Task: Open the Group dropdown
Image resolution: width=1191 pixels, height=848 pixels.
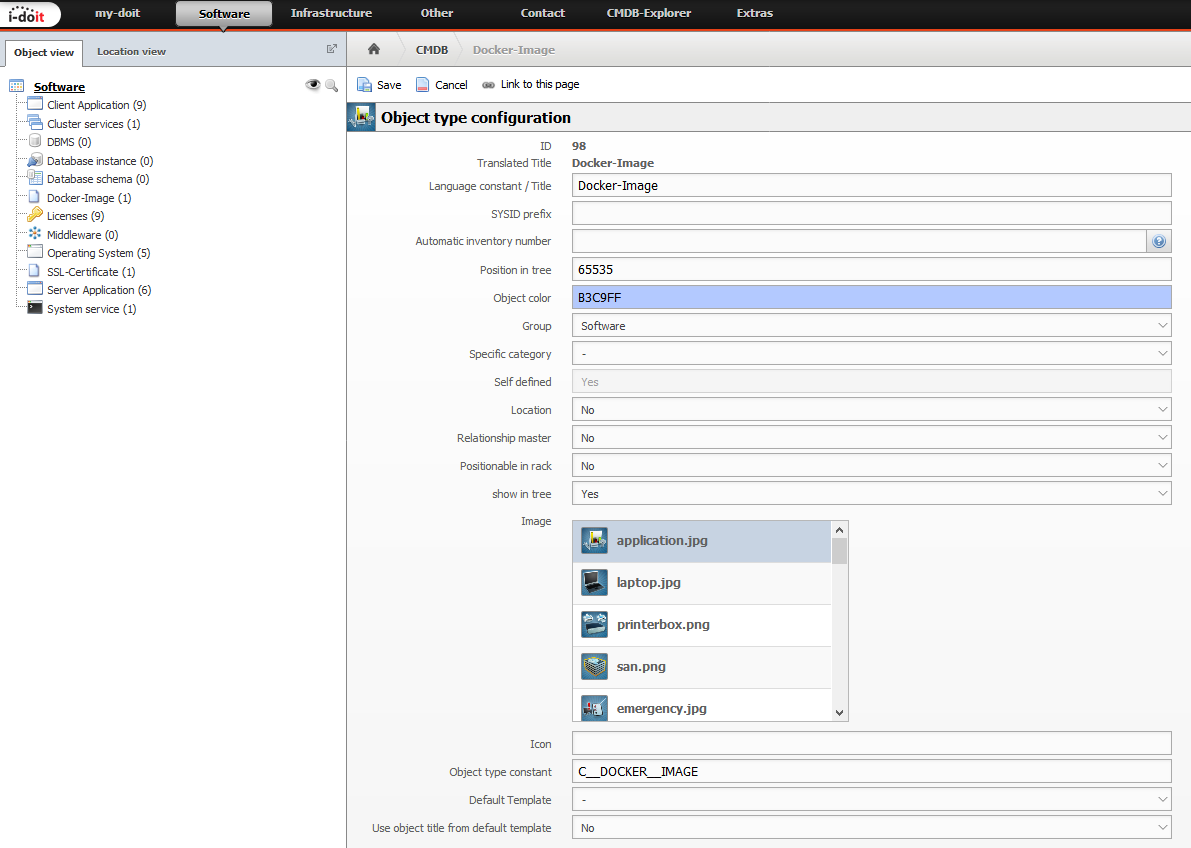Action: tap(871, 326)
